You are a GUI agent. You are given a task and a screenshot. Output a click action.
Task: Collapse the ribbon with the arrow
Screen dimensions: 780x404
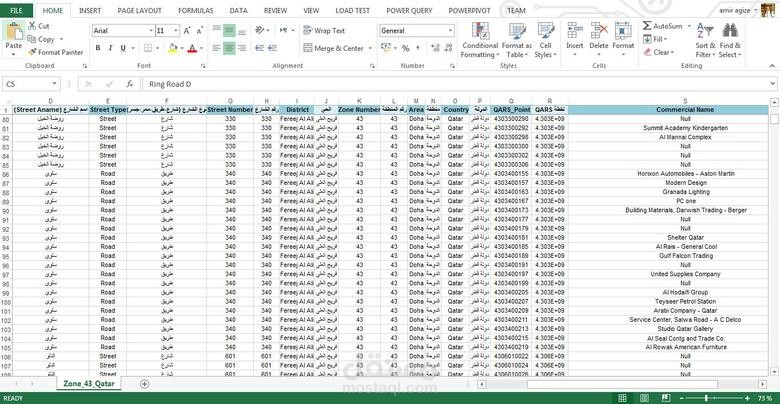coord(772,66)
